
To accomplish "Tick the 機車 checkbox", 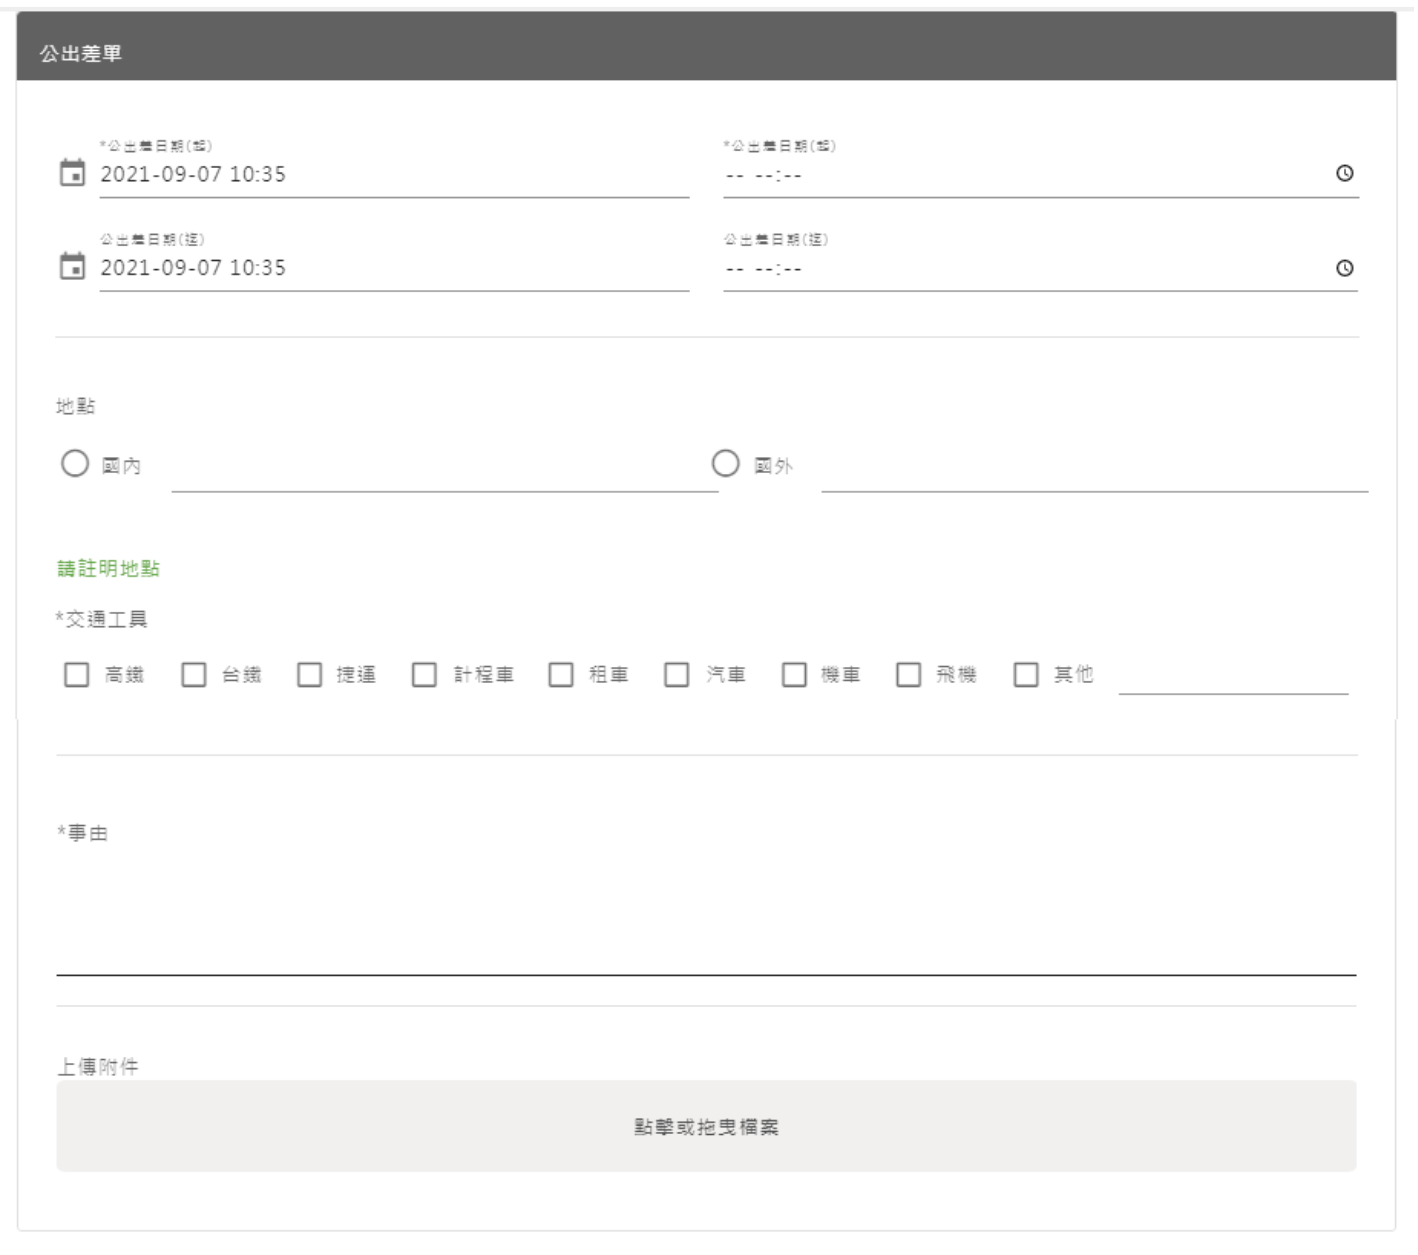I will coord(794,675).
